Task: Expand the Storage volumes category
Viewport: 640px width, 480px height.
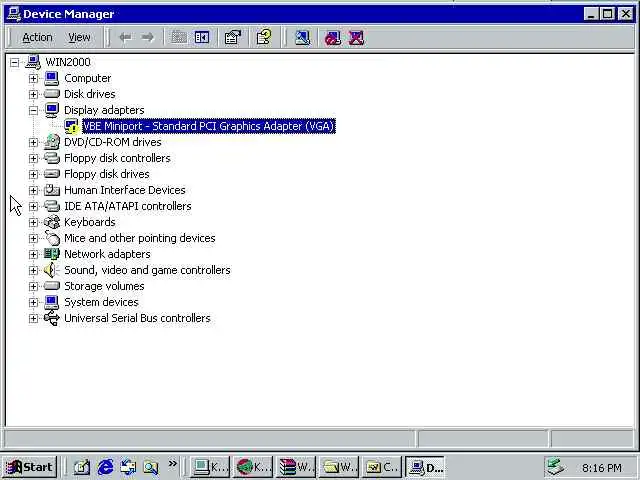Action: click(x=33, y=286)
